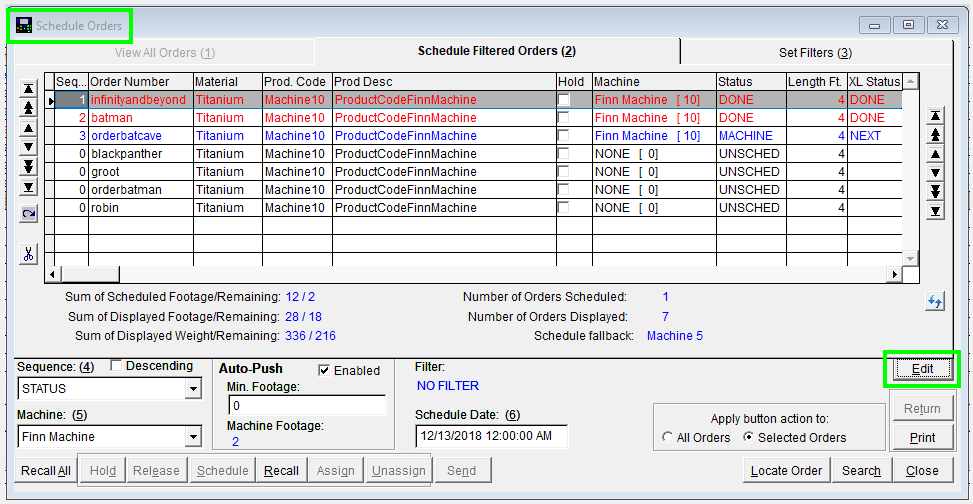
Task: Click move-to-bottom arrow left of order grid
Action: click(28, 186)
